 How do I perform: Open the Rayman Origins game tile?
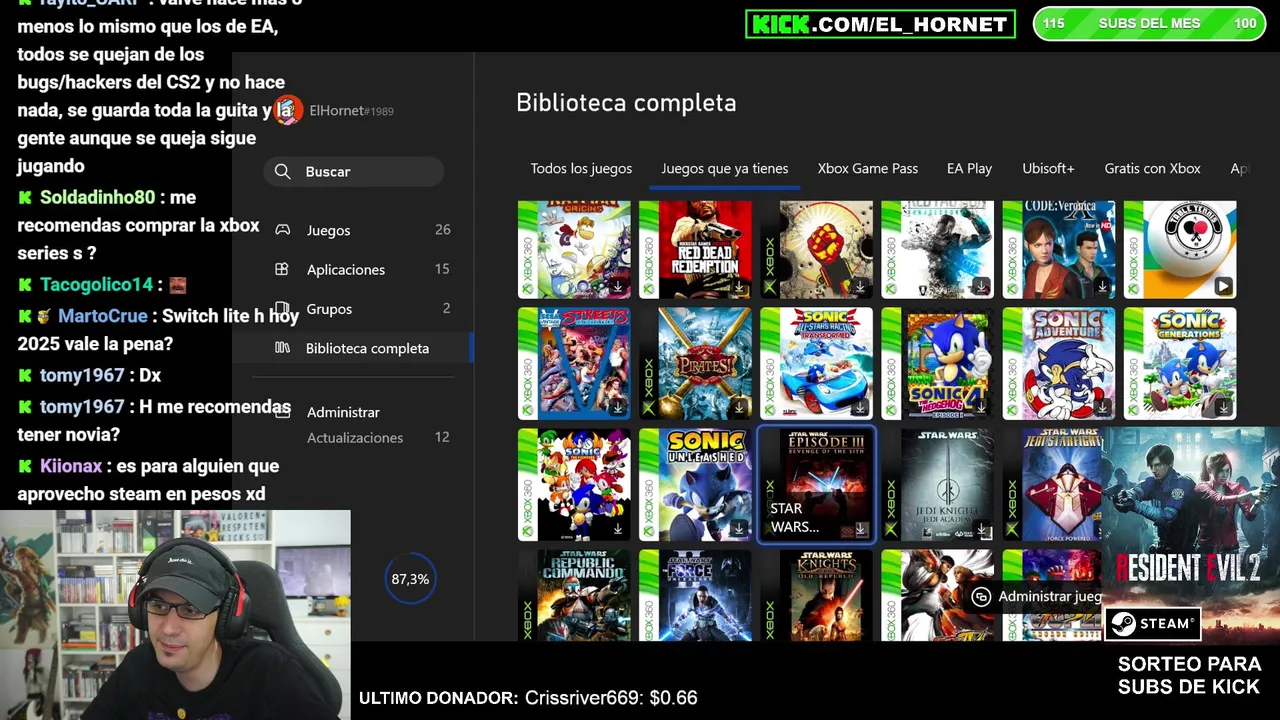574,249
